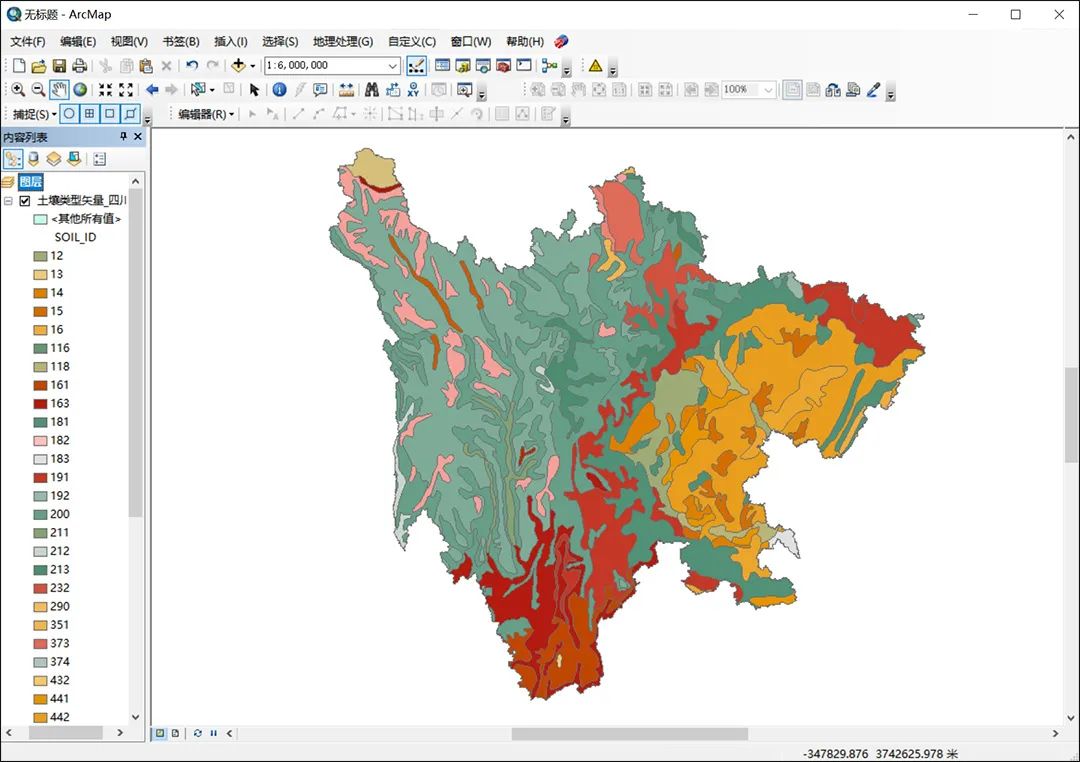Expand Tools toolbar overflow options
The image size is (1080, 762).
[482, 92]
